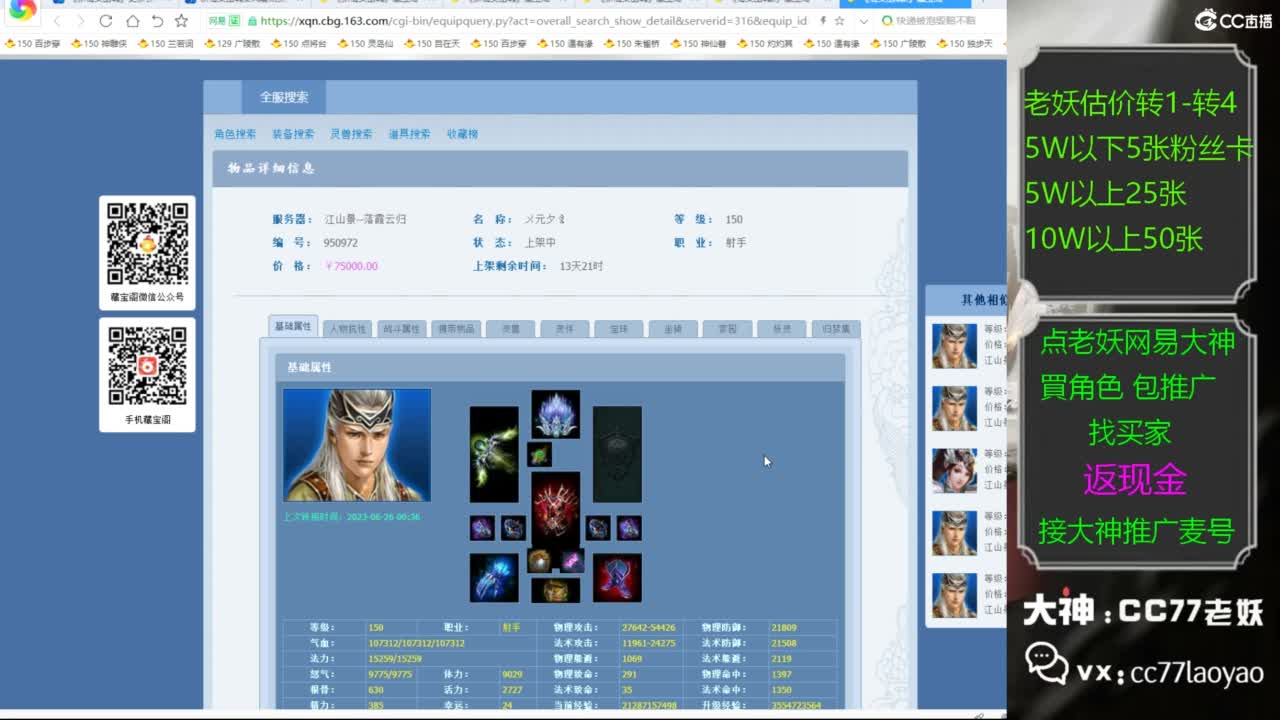The image size is (1280, 720).
Task: Switch to the 人物抗性 tab
Action: point(348,329)
